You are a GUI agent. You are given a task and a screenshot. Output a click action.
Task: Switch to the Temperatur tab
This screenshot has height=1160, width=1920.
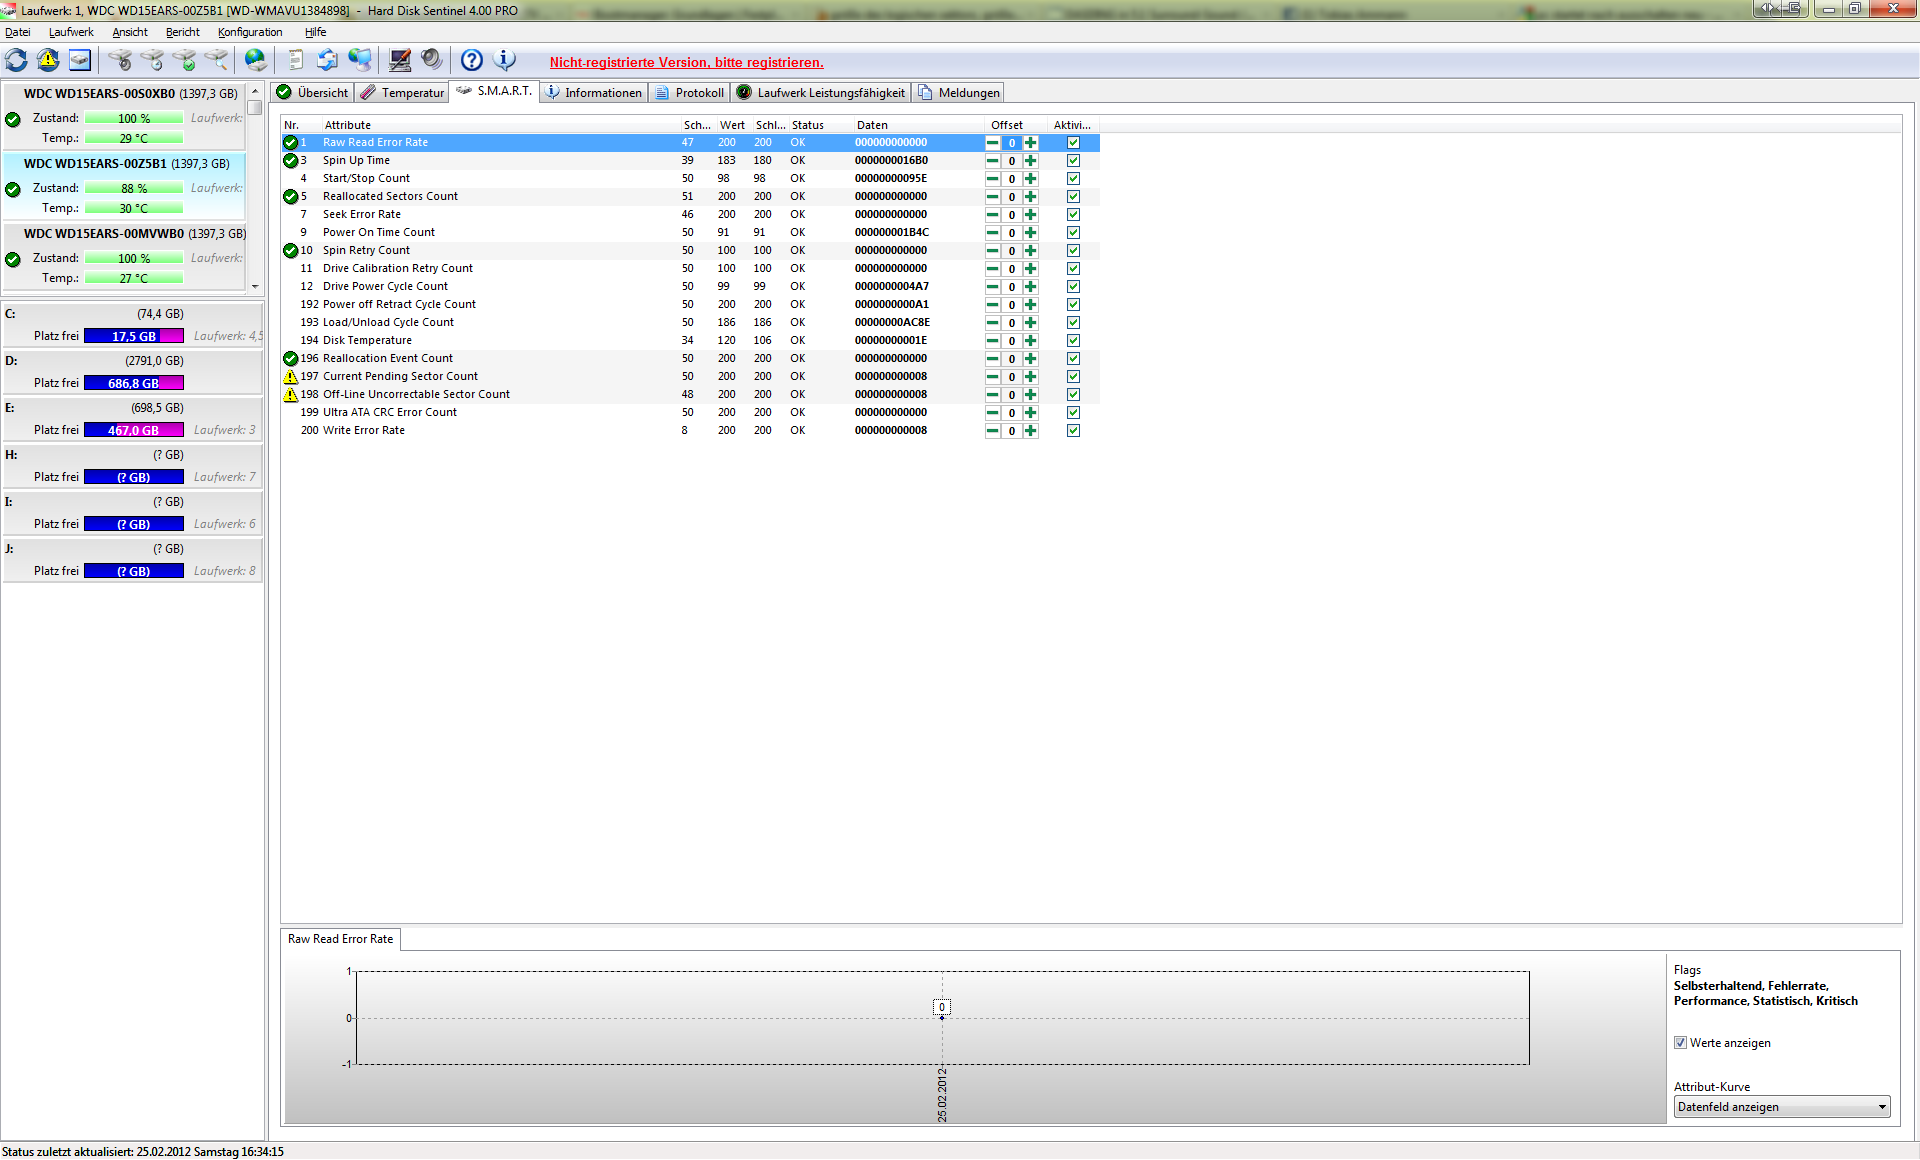(x=403, y=93)
